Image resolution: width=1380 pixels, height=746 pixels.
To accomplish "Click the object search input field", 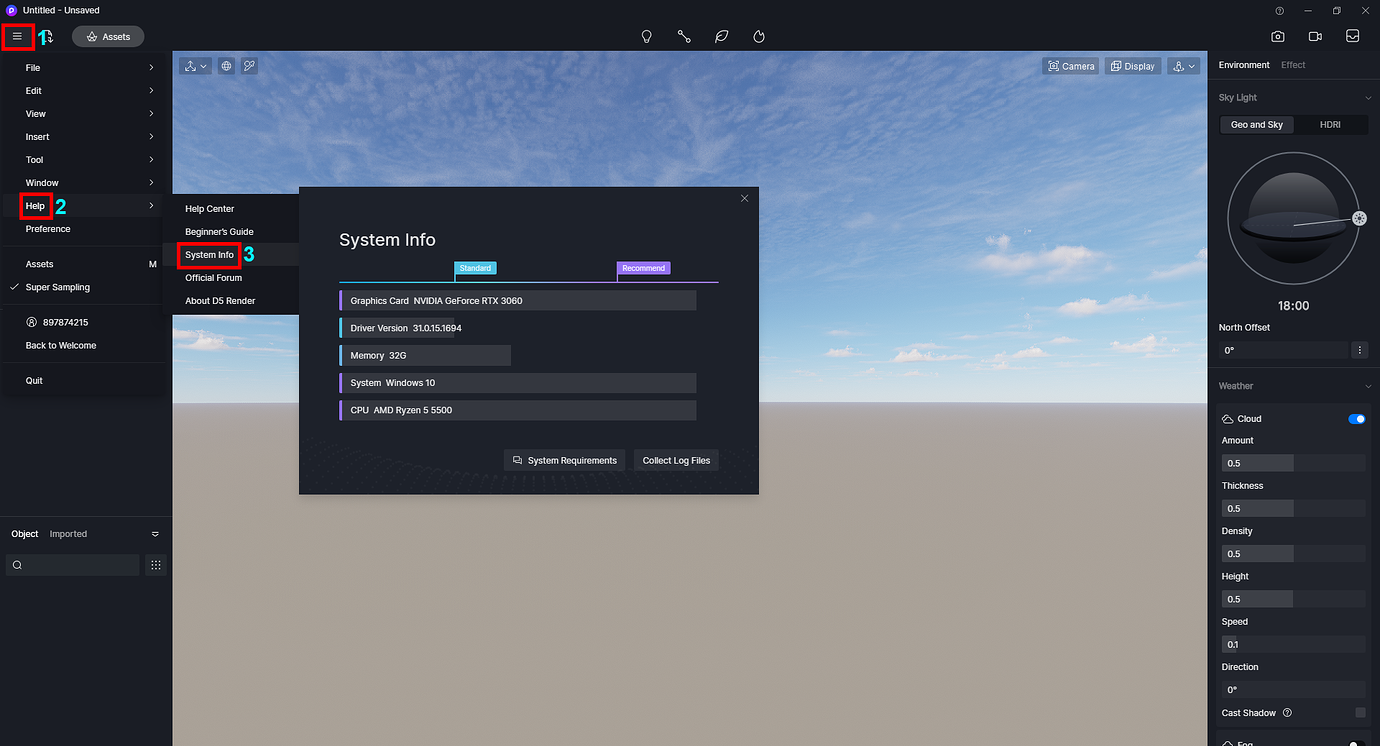I will pyautogui.click(x=72, y=565).
